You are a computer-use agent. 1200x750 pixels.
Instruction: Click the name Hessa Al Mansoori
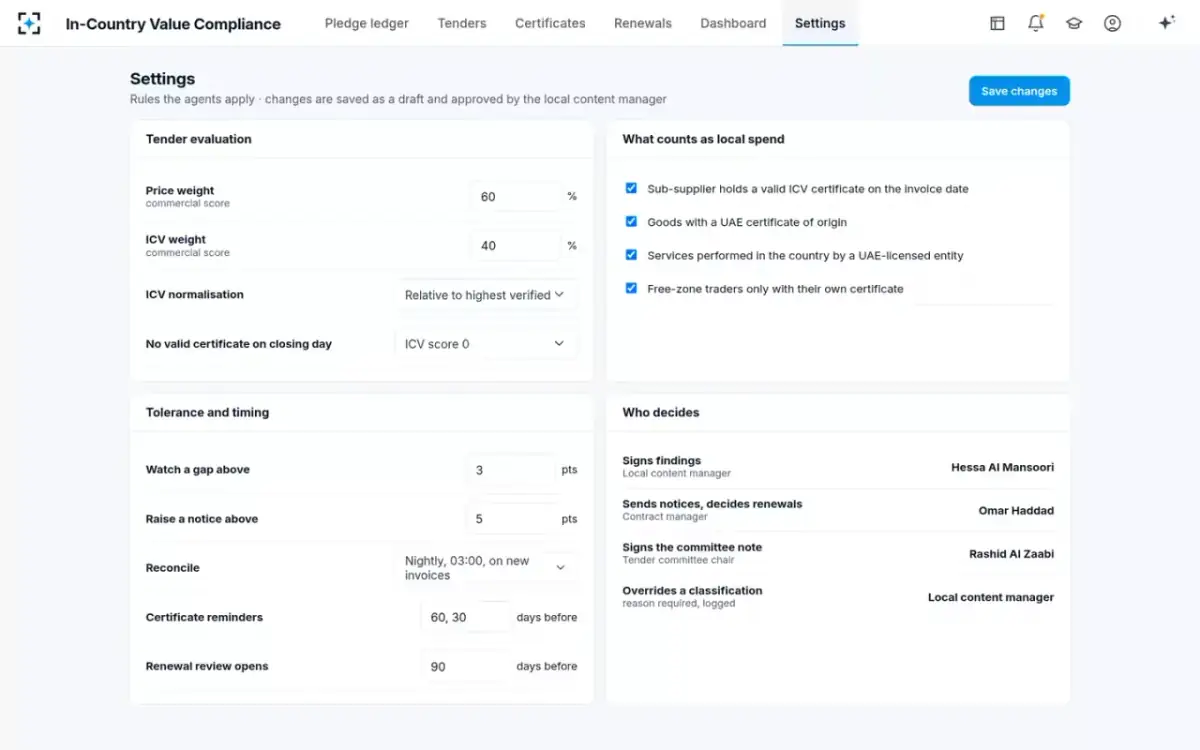(1002, 467)
